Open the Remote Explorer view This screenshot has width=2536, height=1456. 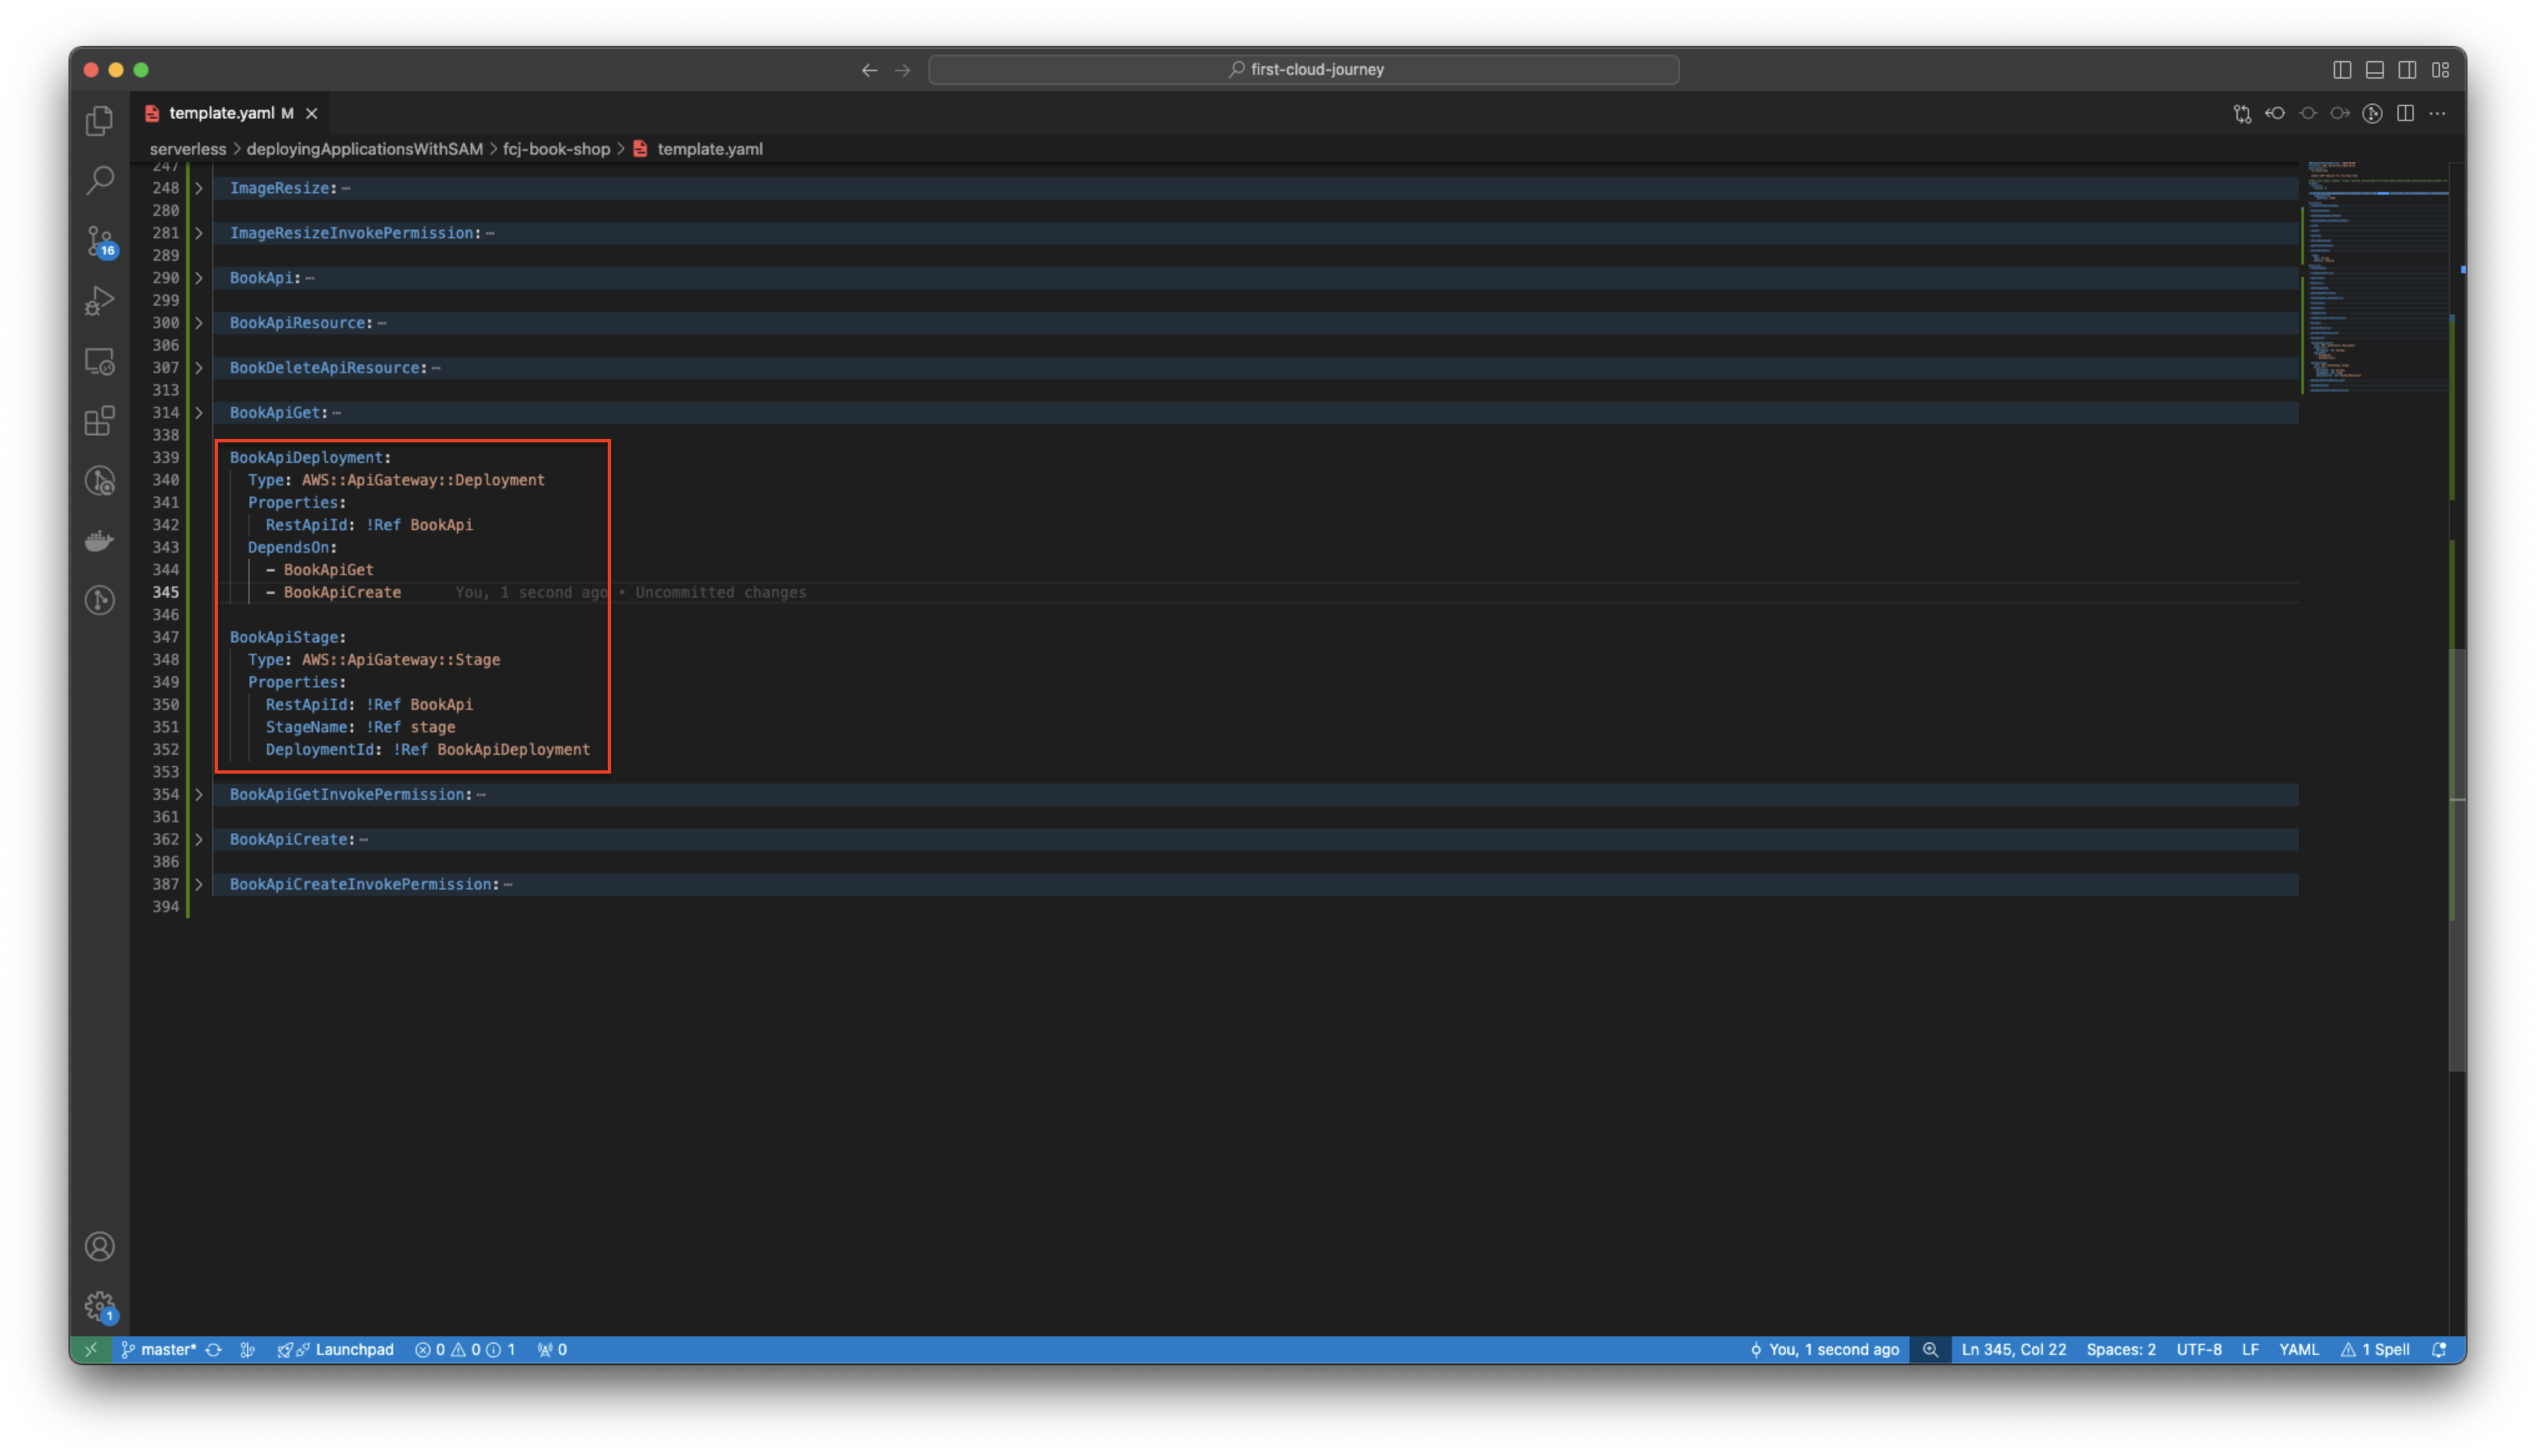pos(99,361)
